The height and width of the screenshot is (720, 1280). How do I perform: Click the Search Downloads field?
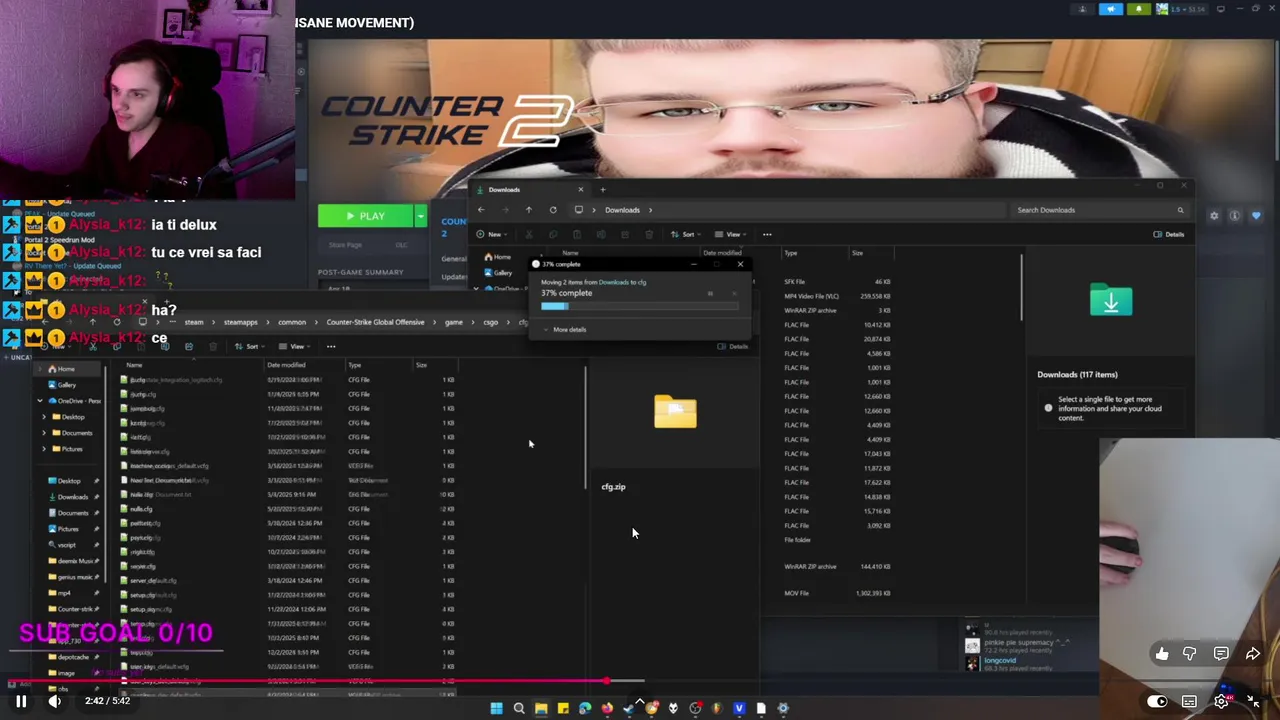[1100, 210]
